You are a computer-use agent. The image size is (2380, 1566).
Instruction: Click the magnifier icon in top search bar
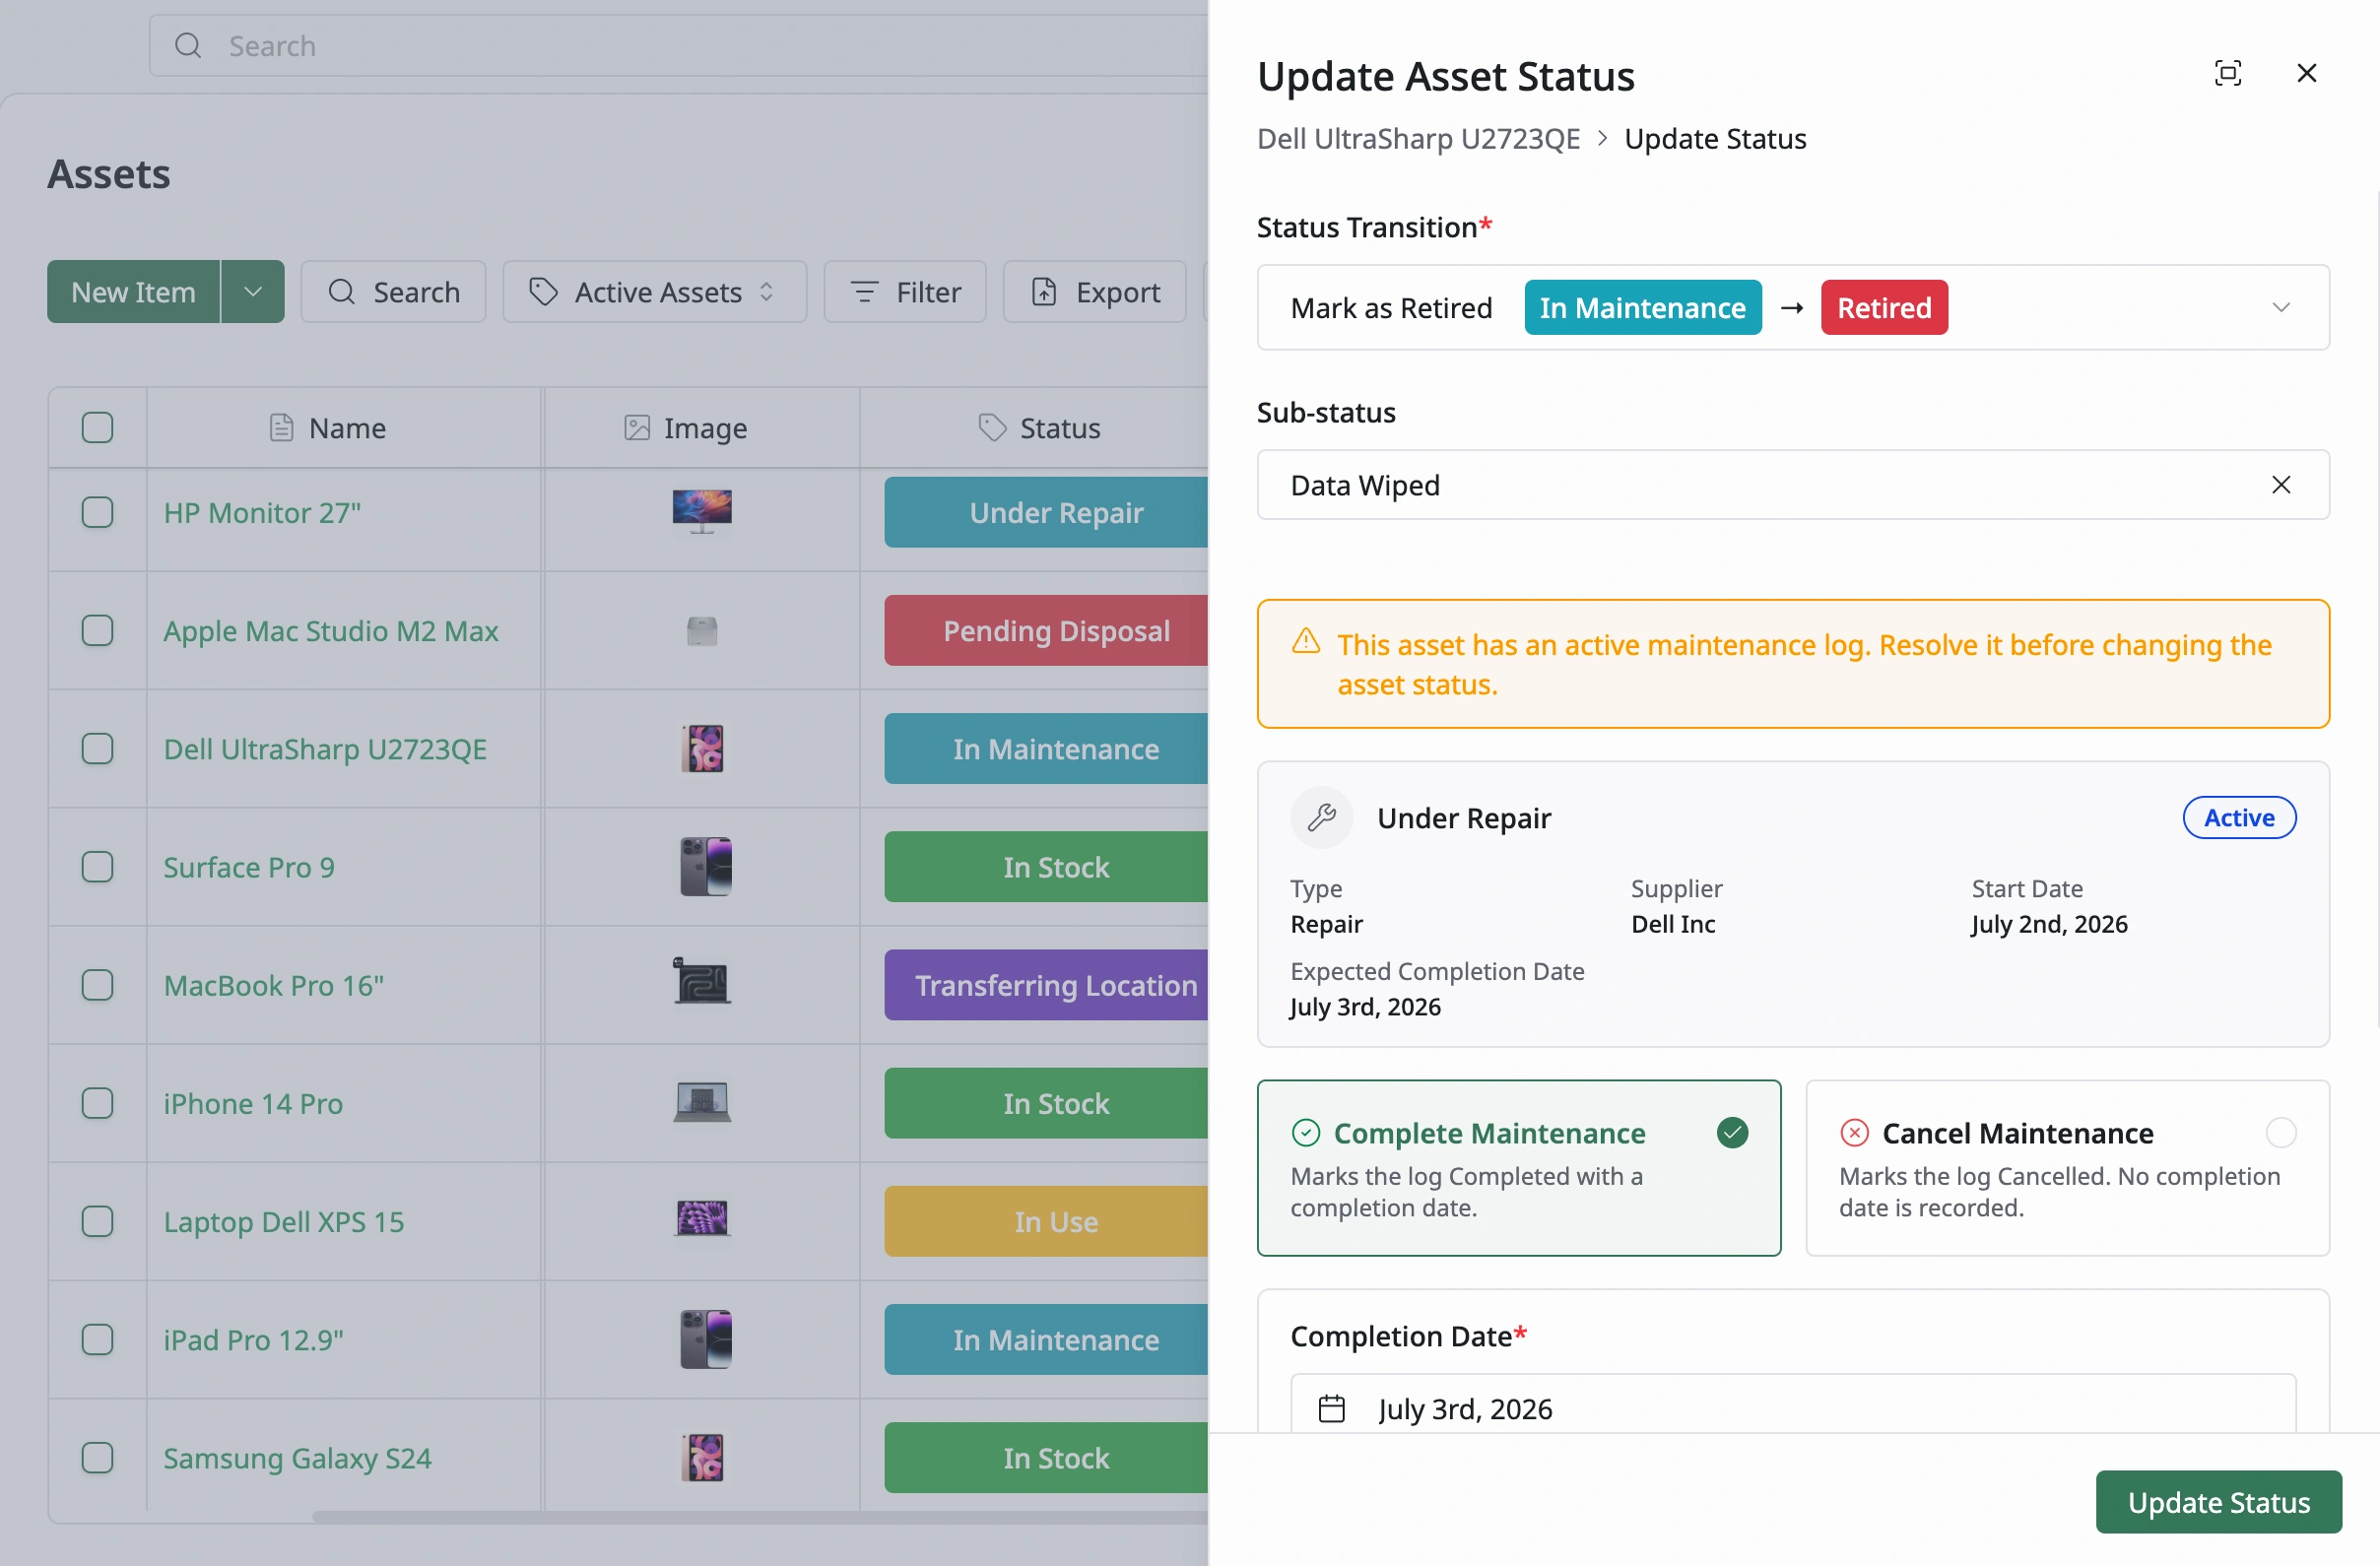pyautogui.click(x=188, y=46)
